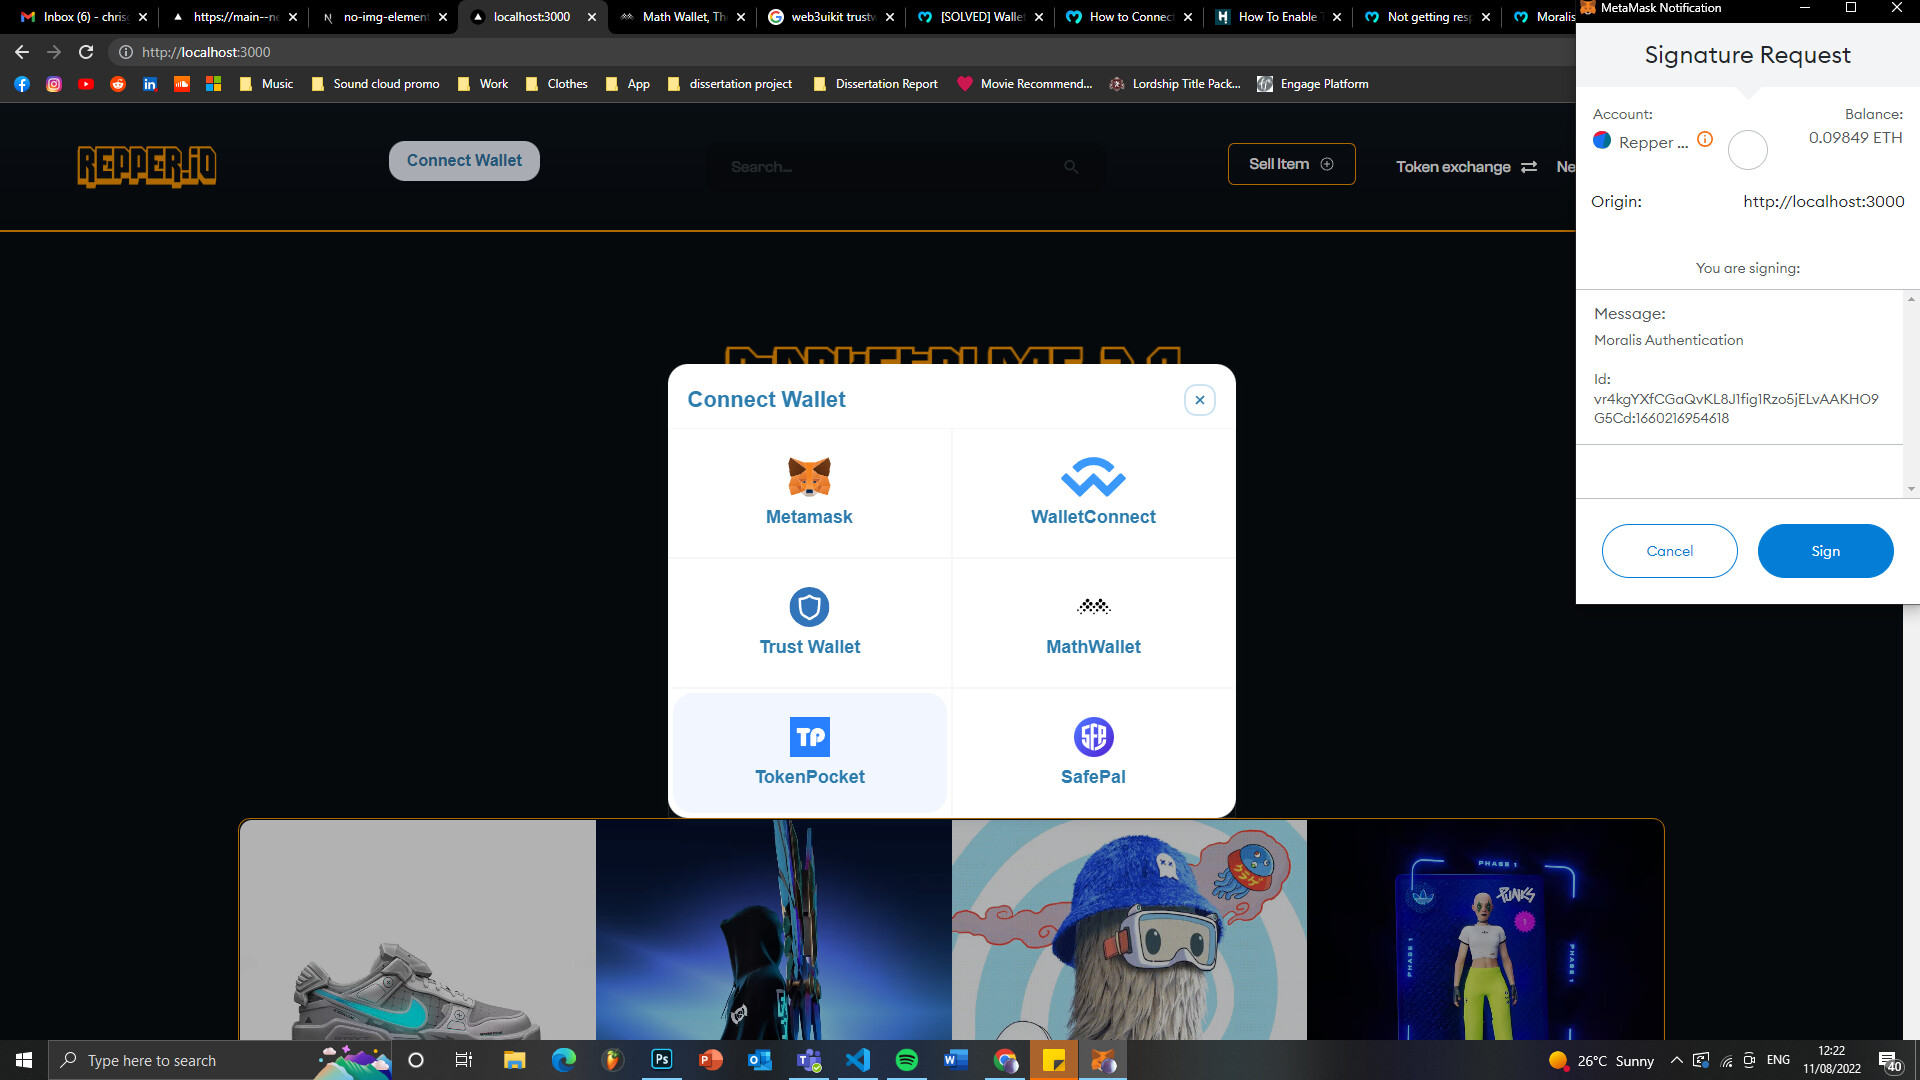The width and height of the screenshot is (1920, 1080).
Task: Choose TokenPocket wallet
Action: coord(809,753)
